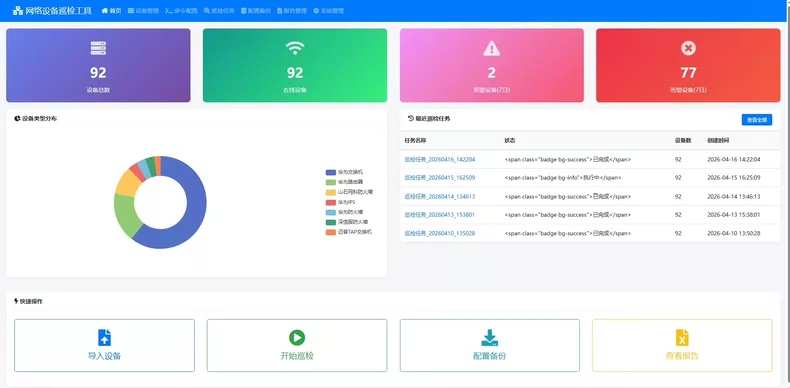Click the network logo icon beside 网络设备巡检工具

click(x=18, y=10)
